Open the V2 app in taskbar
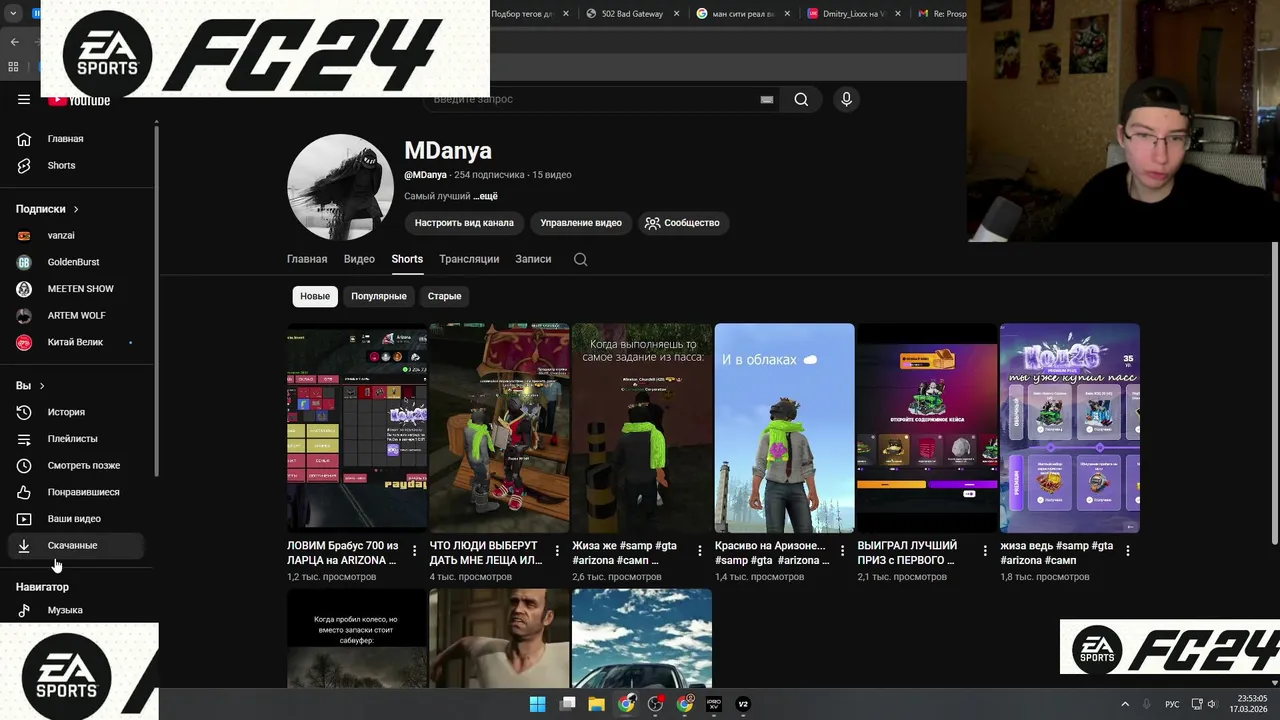 pos(743,704)
